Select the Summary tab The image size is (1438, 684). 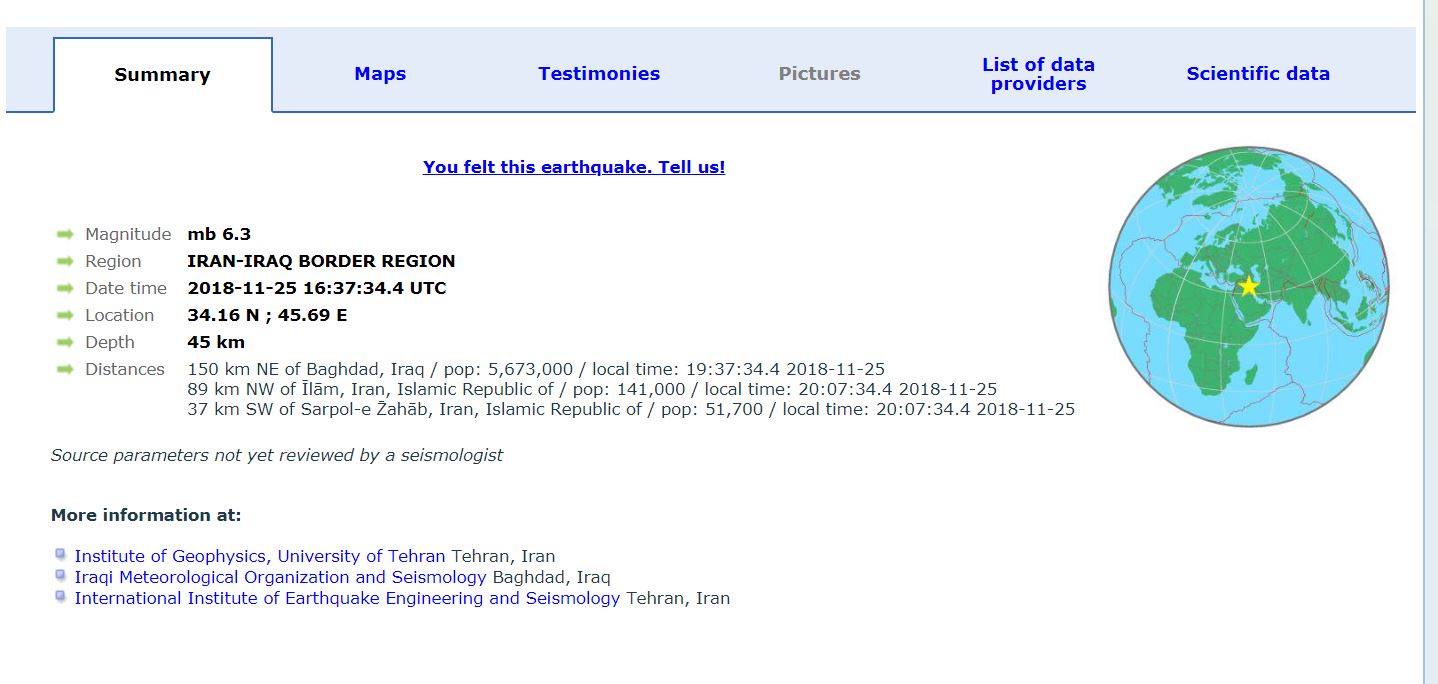point(162,75)
